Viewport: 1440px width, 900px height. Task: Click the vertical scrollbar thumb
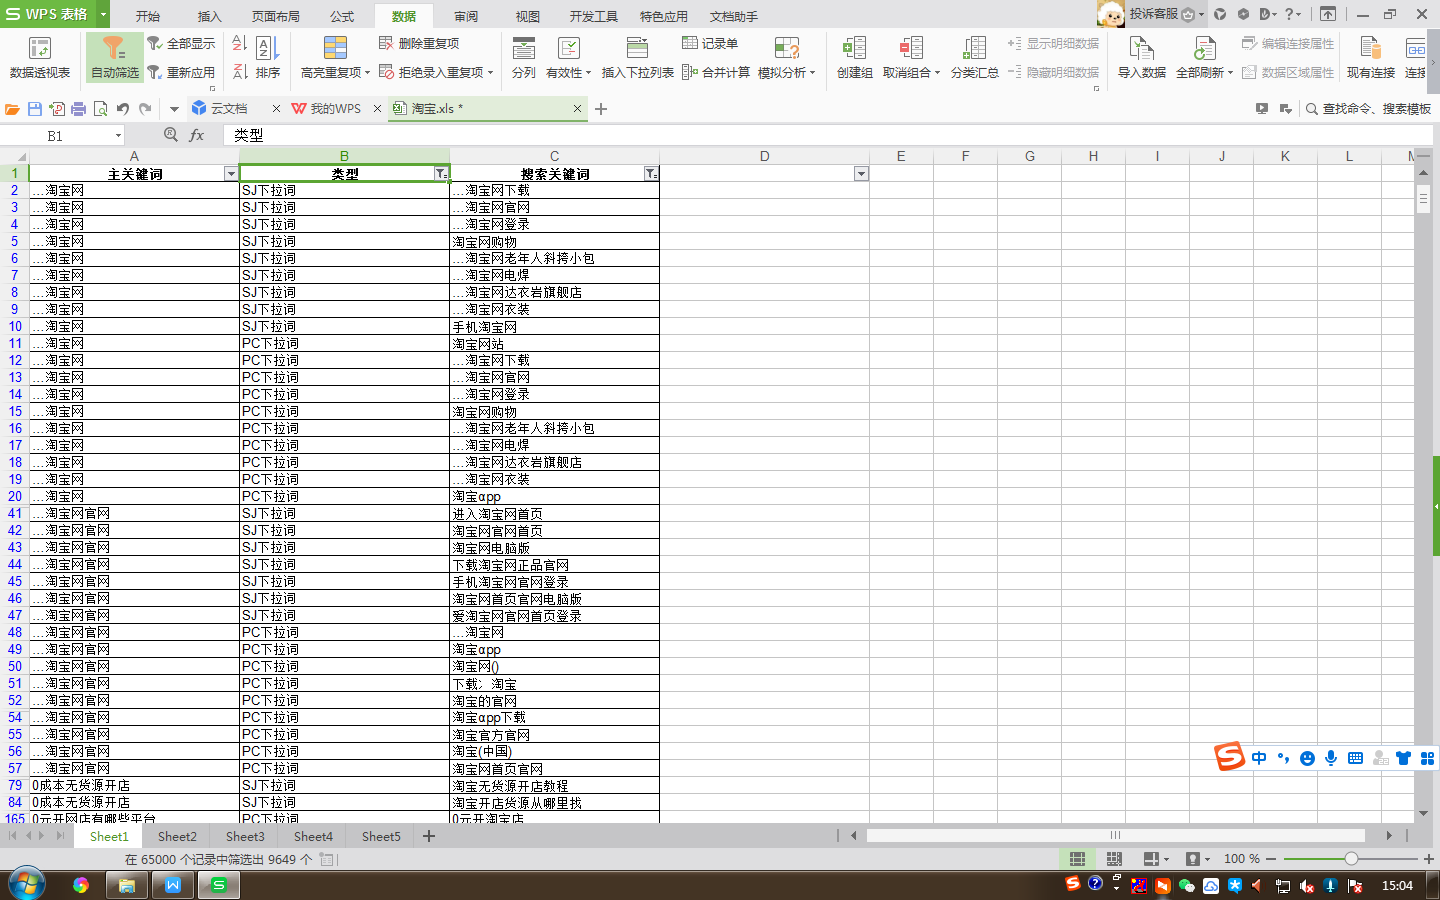1423,199
